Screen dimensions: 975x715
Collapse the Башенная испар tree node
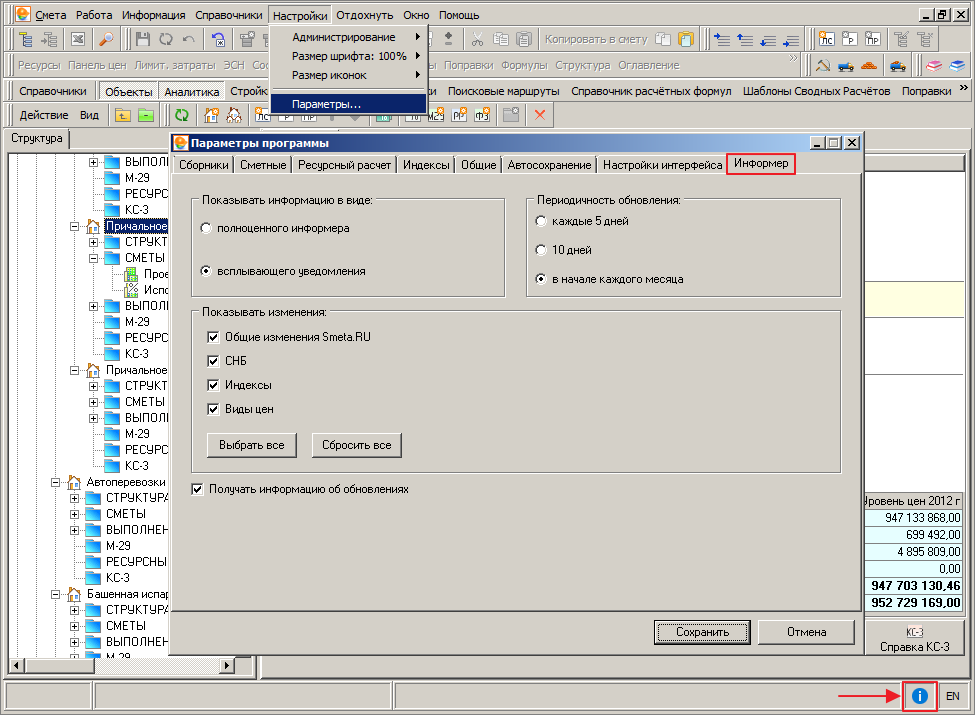[x=55, y=594]
